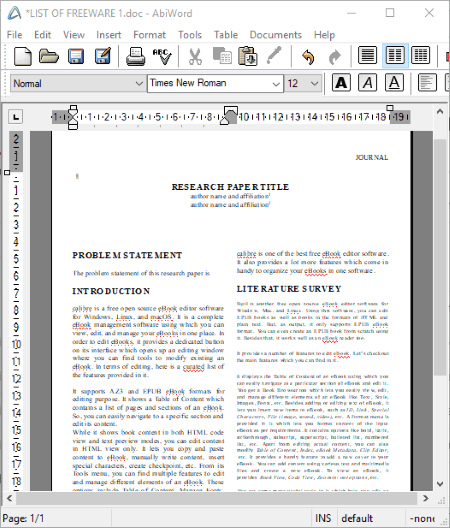Click the RESEARCH PAPER TITLE heading
450x528 pixels.
point(230,187)
